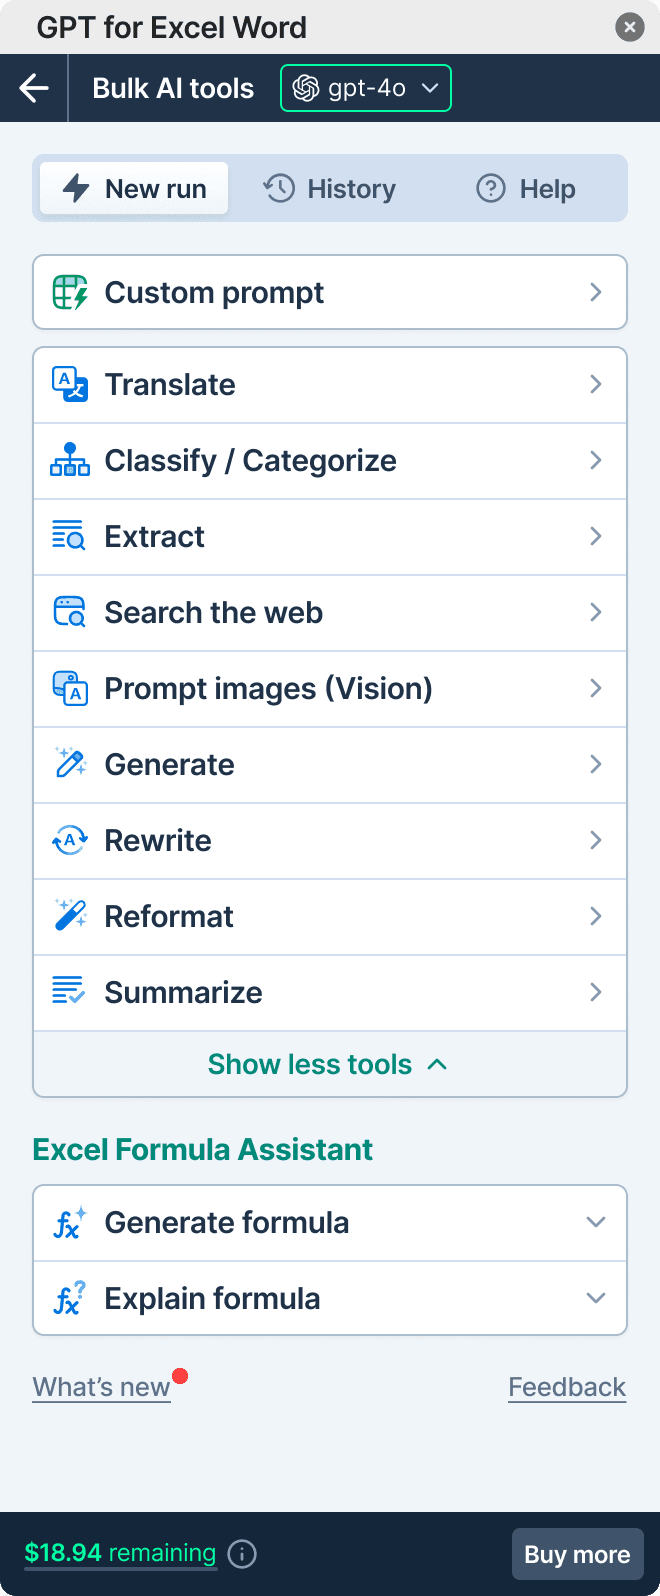Click the Translate tool icon
Viewport: 660px width, 1596px height.
[x=70, y=385]
